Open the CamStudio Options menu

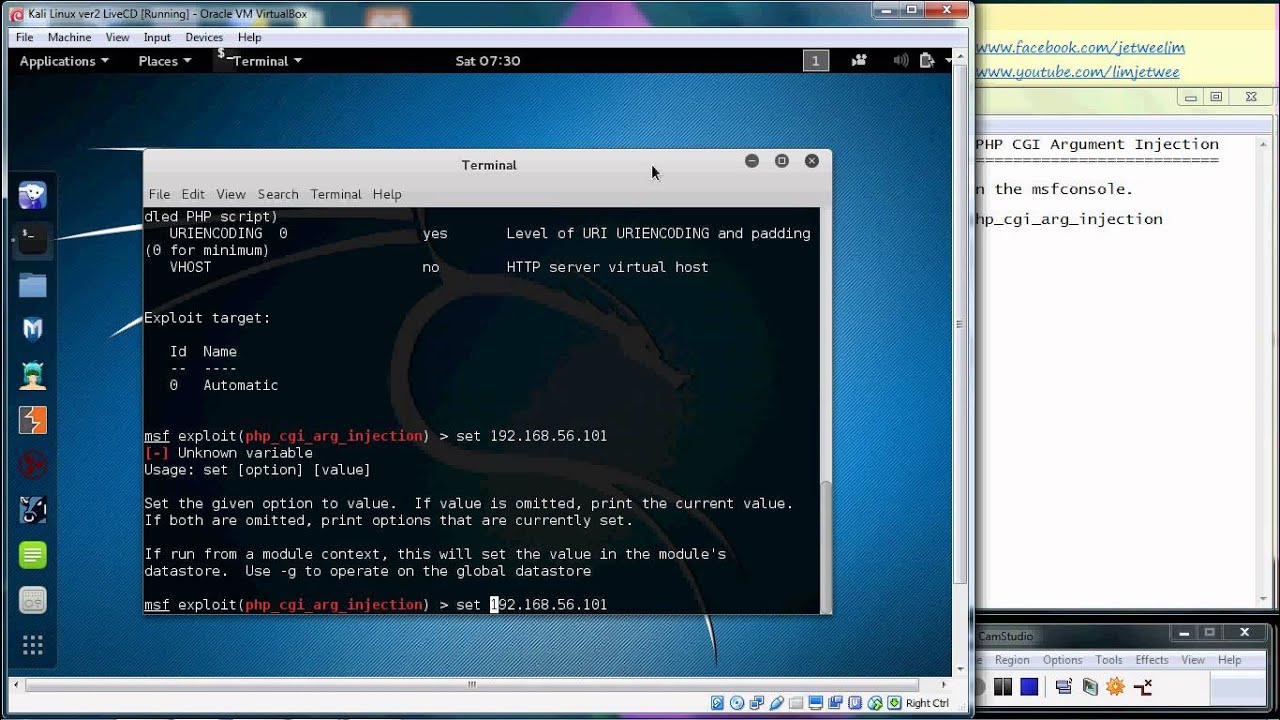coord(1062,660)
